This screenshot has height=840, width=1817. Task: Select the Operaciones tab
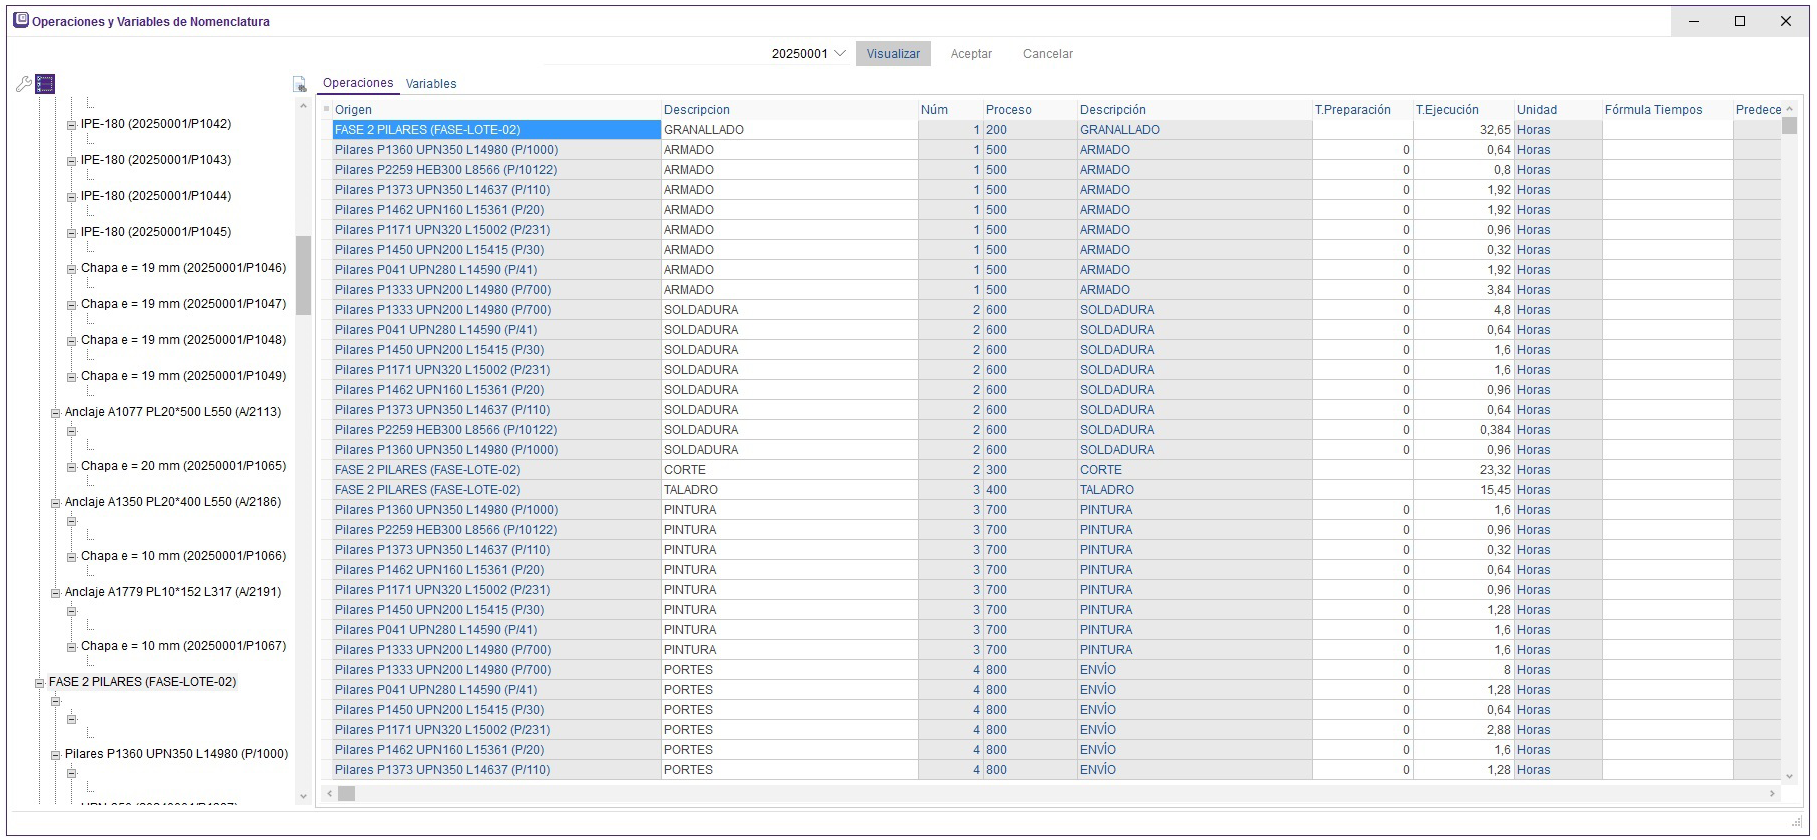358,84
